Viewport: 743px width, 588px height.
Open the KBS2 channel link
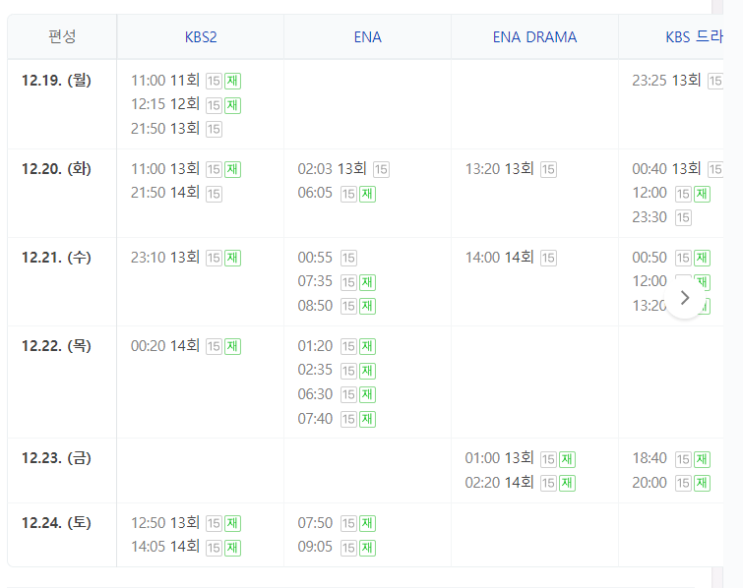click(200, 37)
